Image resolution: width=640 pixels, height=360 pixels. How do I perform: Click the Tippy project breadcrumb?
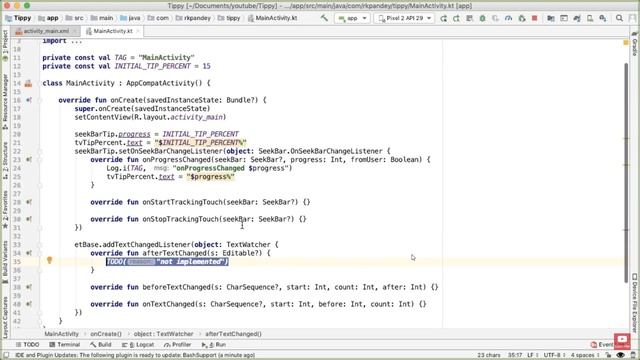pos(18,18)
